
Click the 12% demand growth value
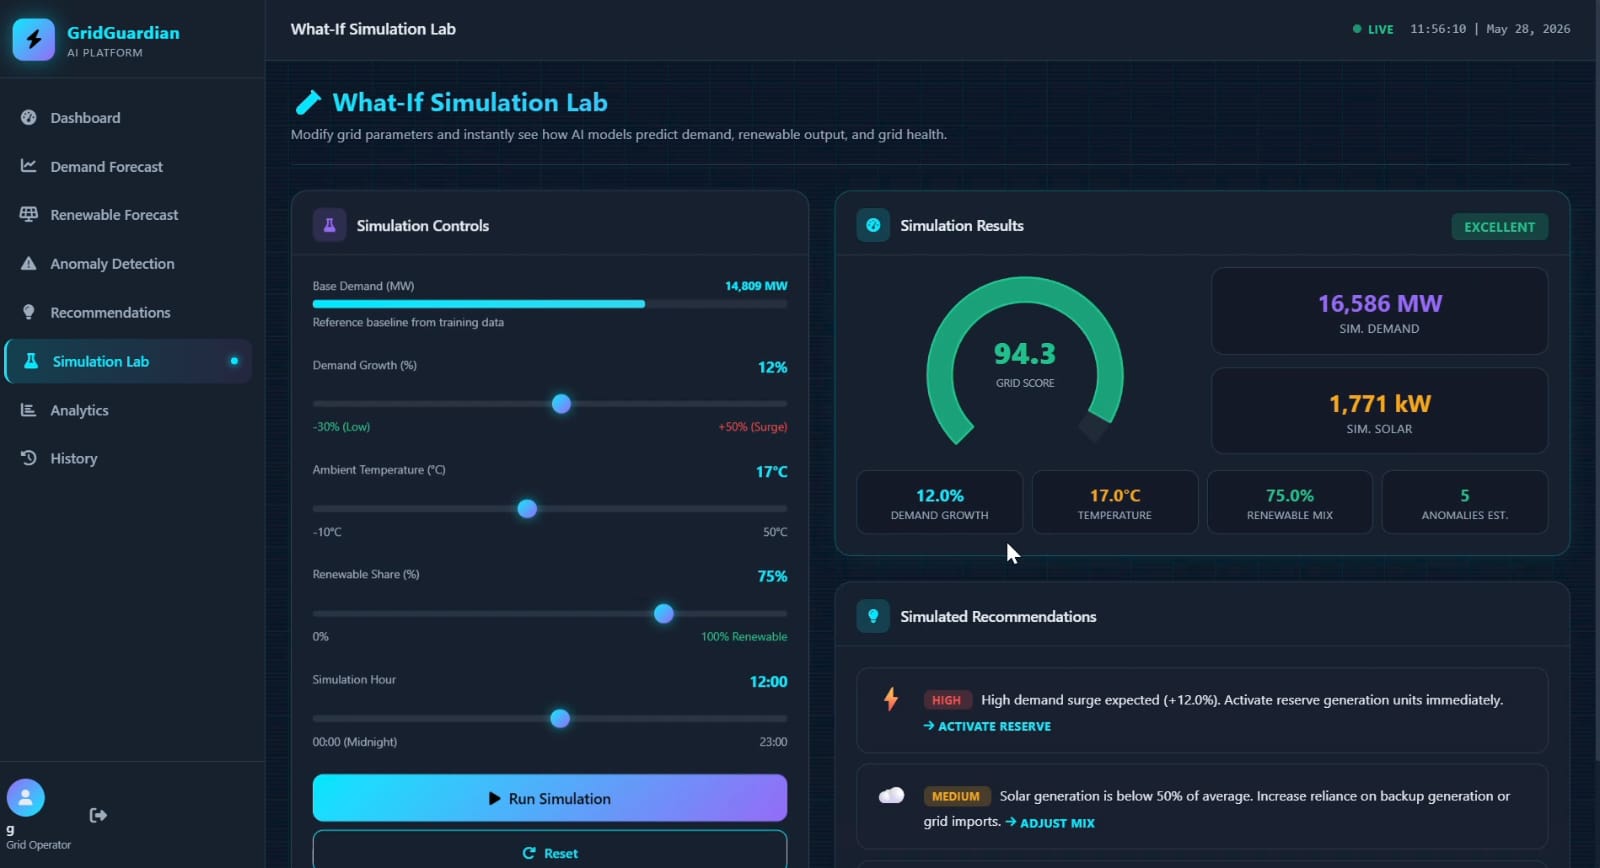pyautogui.click(x=772, y=367)
